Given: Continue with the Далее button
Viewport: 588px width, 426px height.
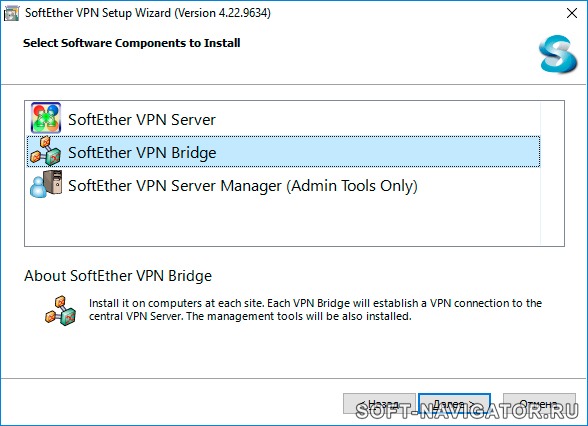Looking at the screenshot, I should click(x=454, y=404).
